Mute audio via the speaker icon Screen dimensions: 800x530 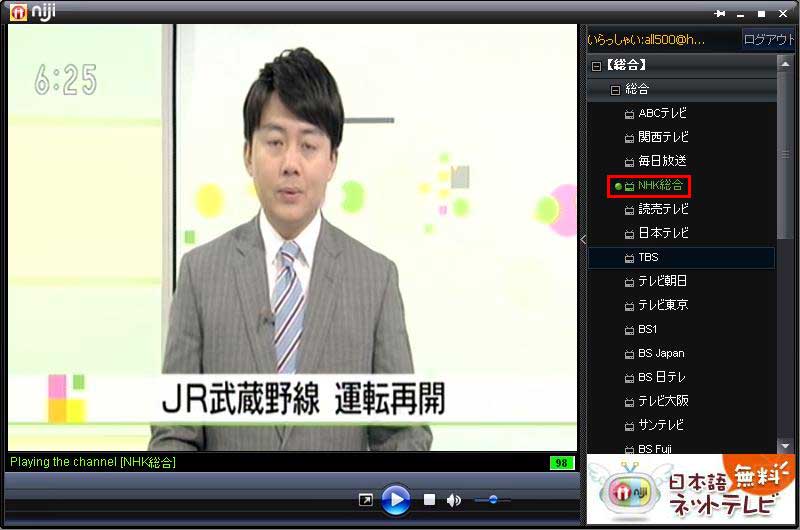[453, 499]
